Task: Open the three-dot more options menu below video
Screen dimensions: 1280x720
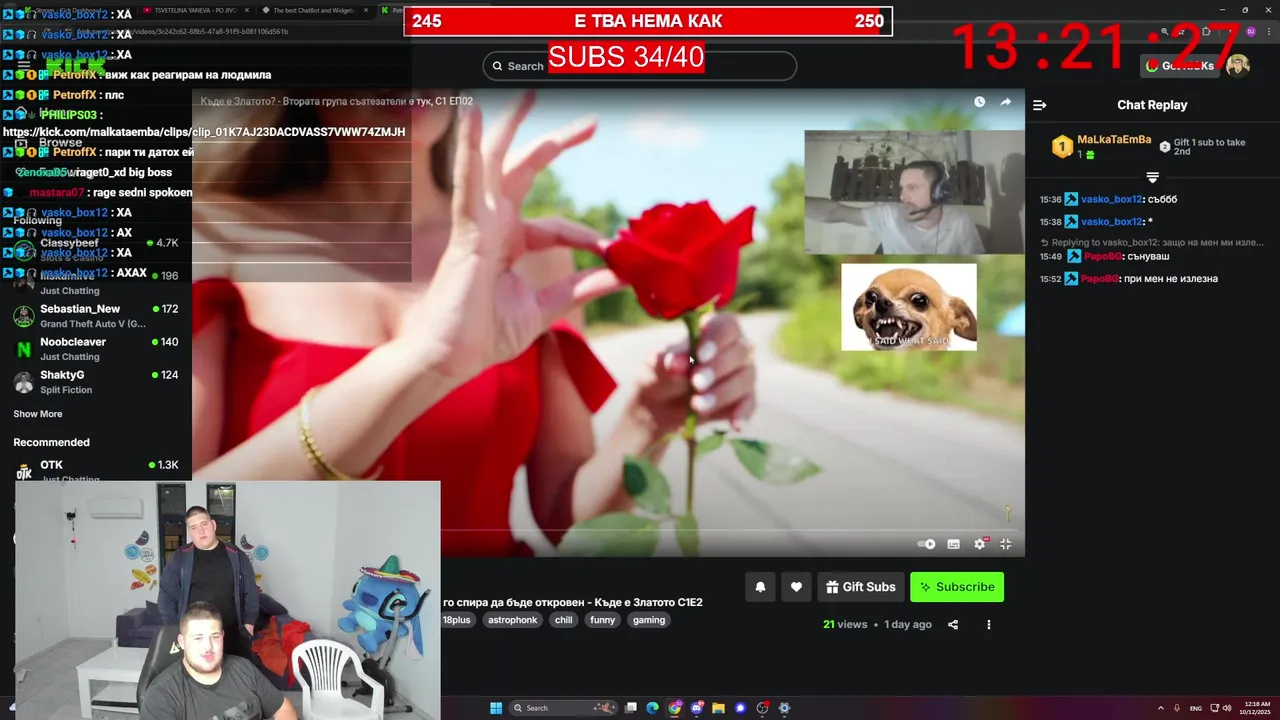Action: 989,625
